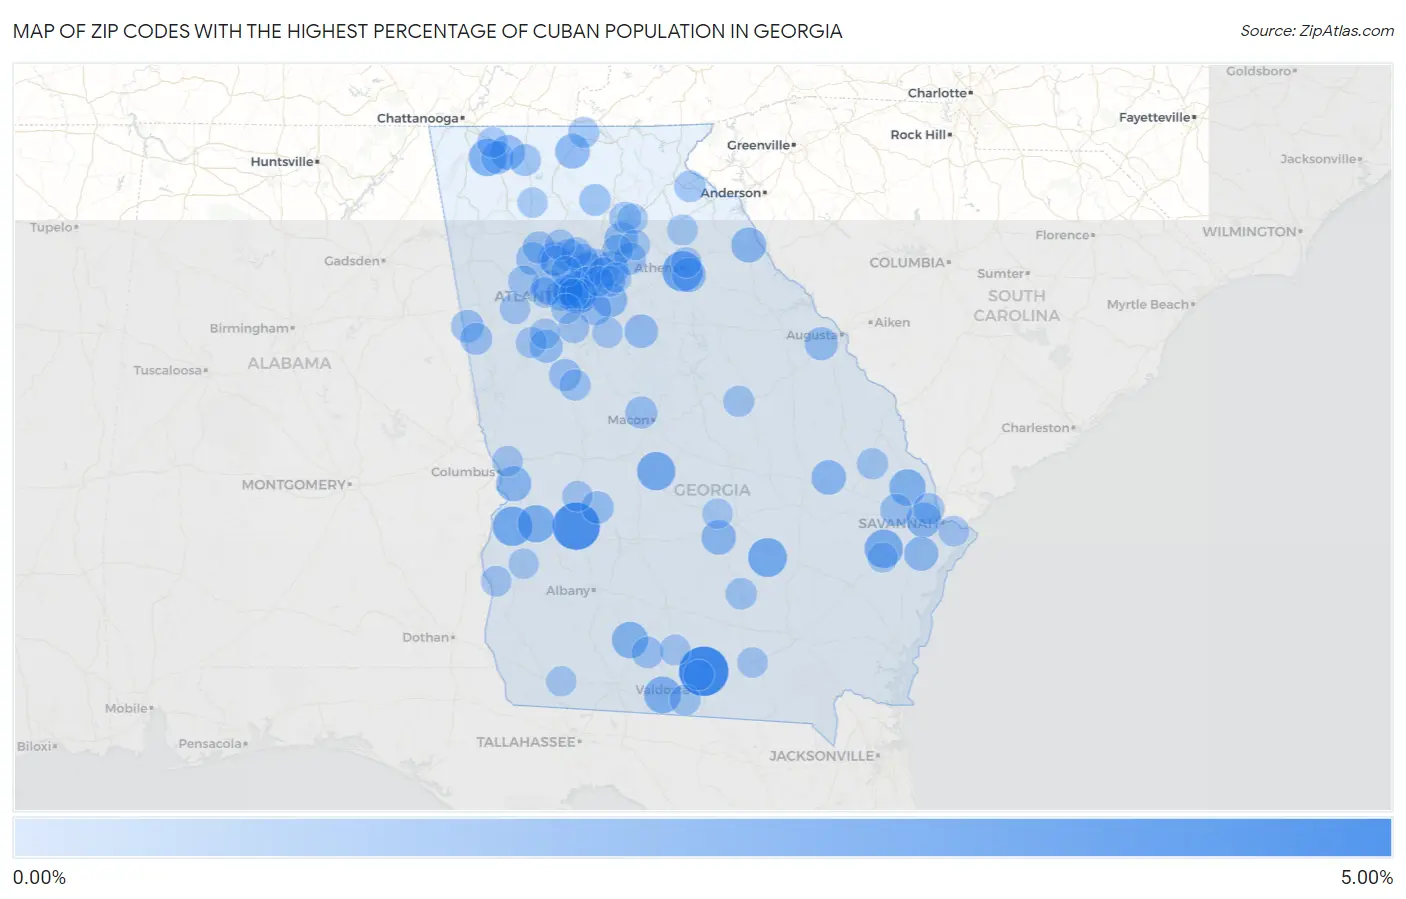Image resolution: width=1406 pixels, height=899 pixels.
Task: Click the TALLAHASSEE capital label
Action: 527,742
